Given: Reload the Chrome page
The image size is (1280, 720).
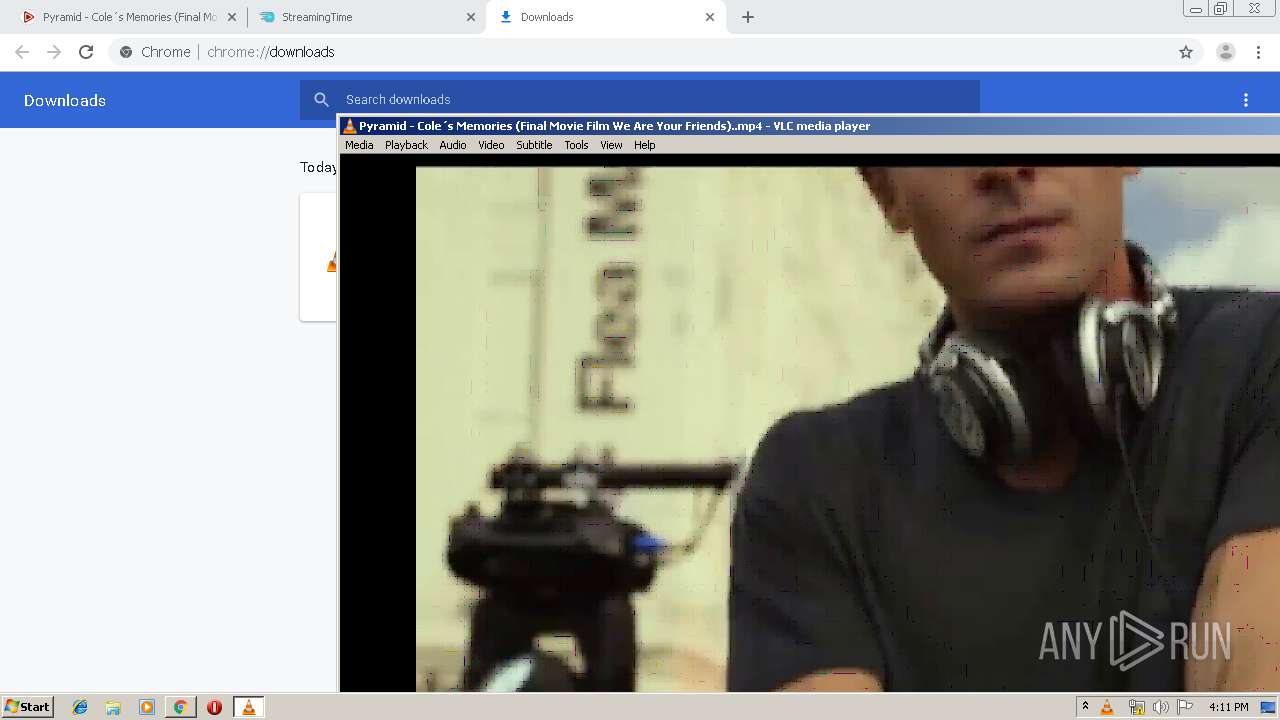Looking at the screenshot, I should point(86,52).
